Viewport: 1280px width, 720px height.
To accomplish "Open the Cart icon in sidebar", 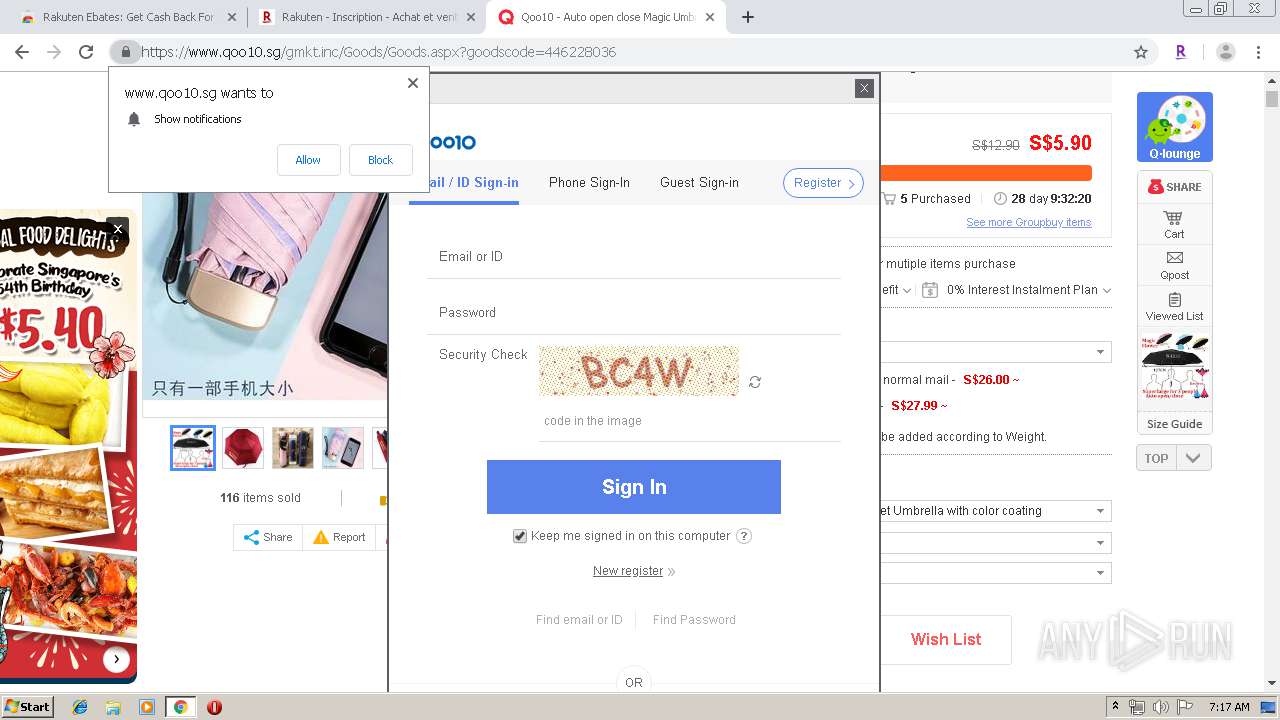I will 1174,224.
